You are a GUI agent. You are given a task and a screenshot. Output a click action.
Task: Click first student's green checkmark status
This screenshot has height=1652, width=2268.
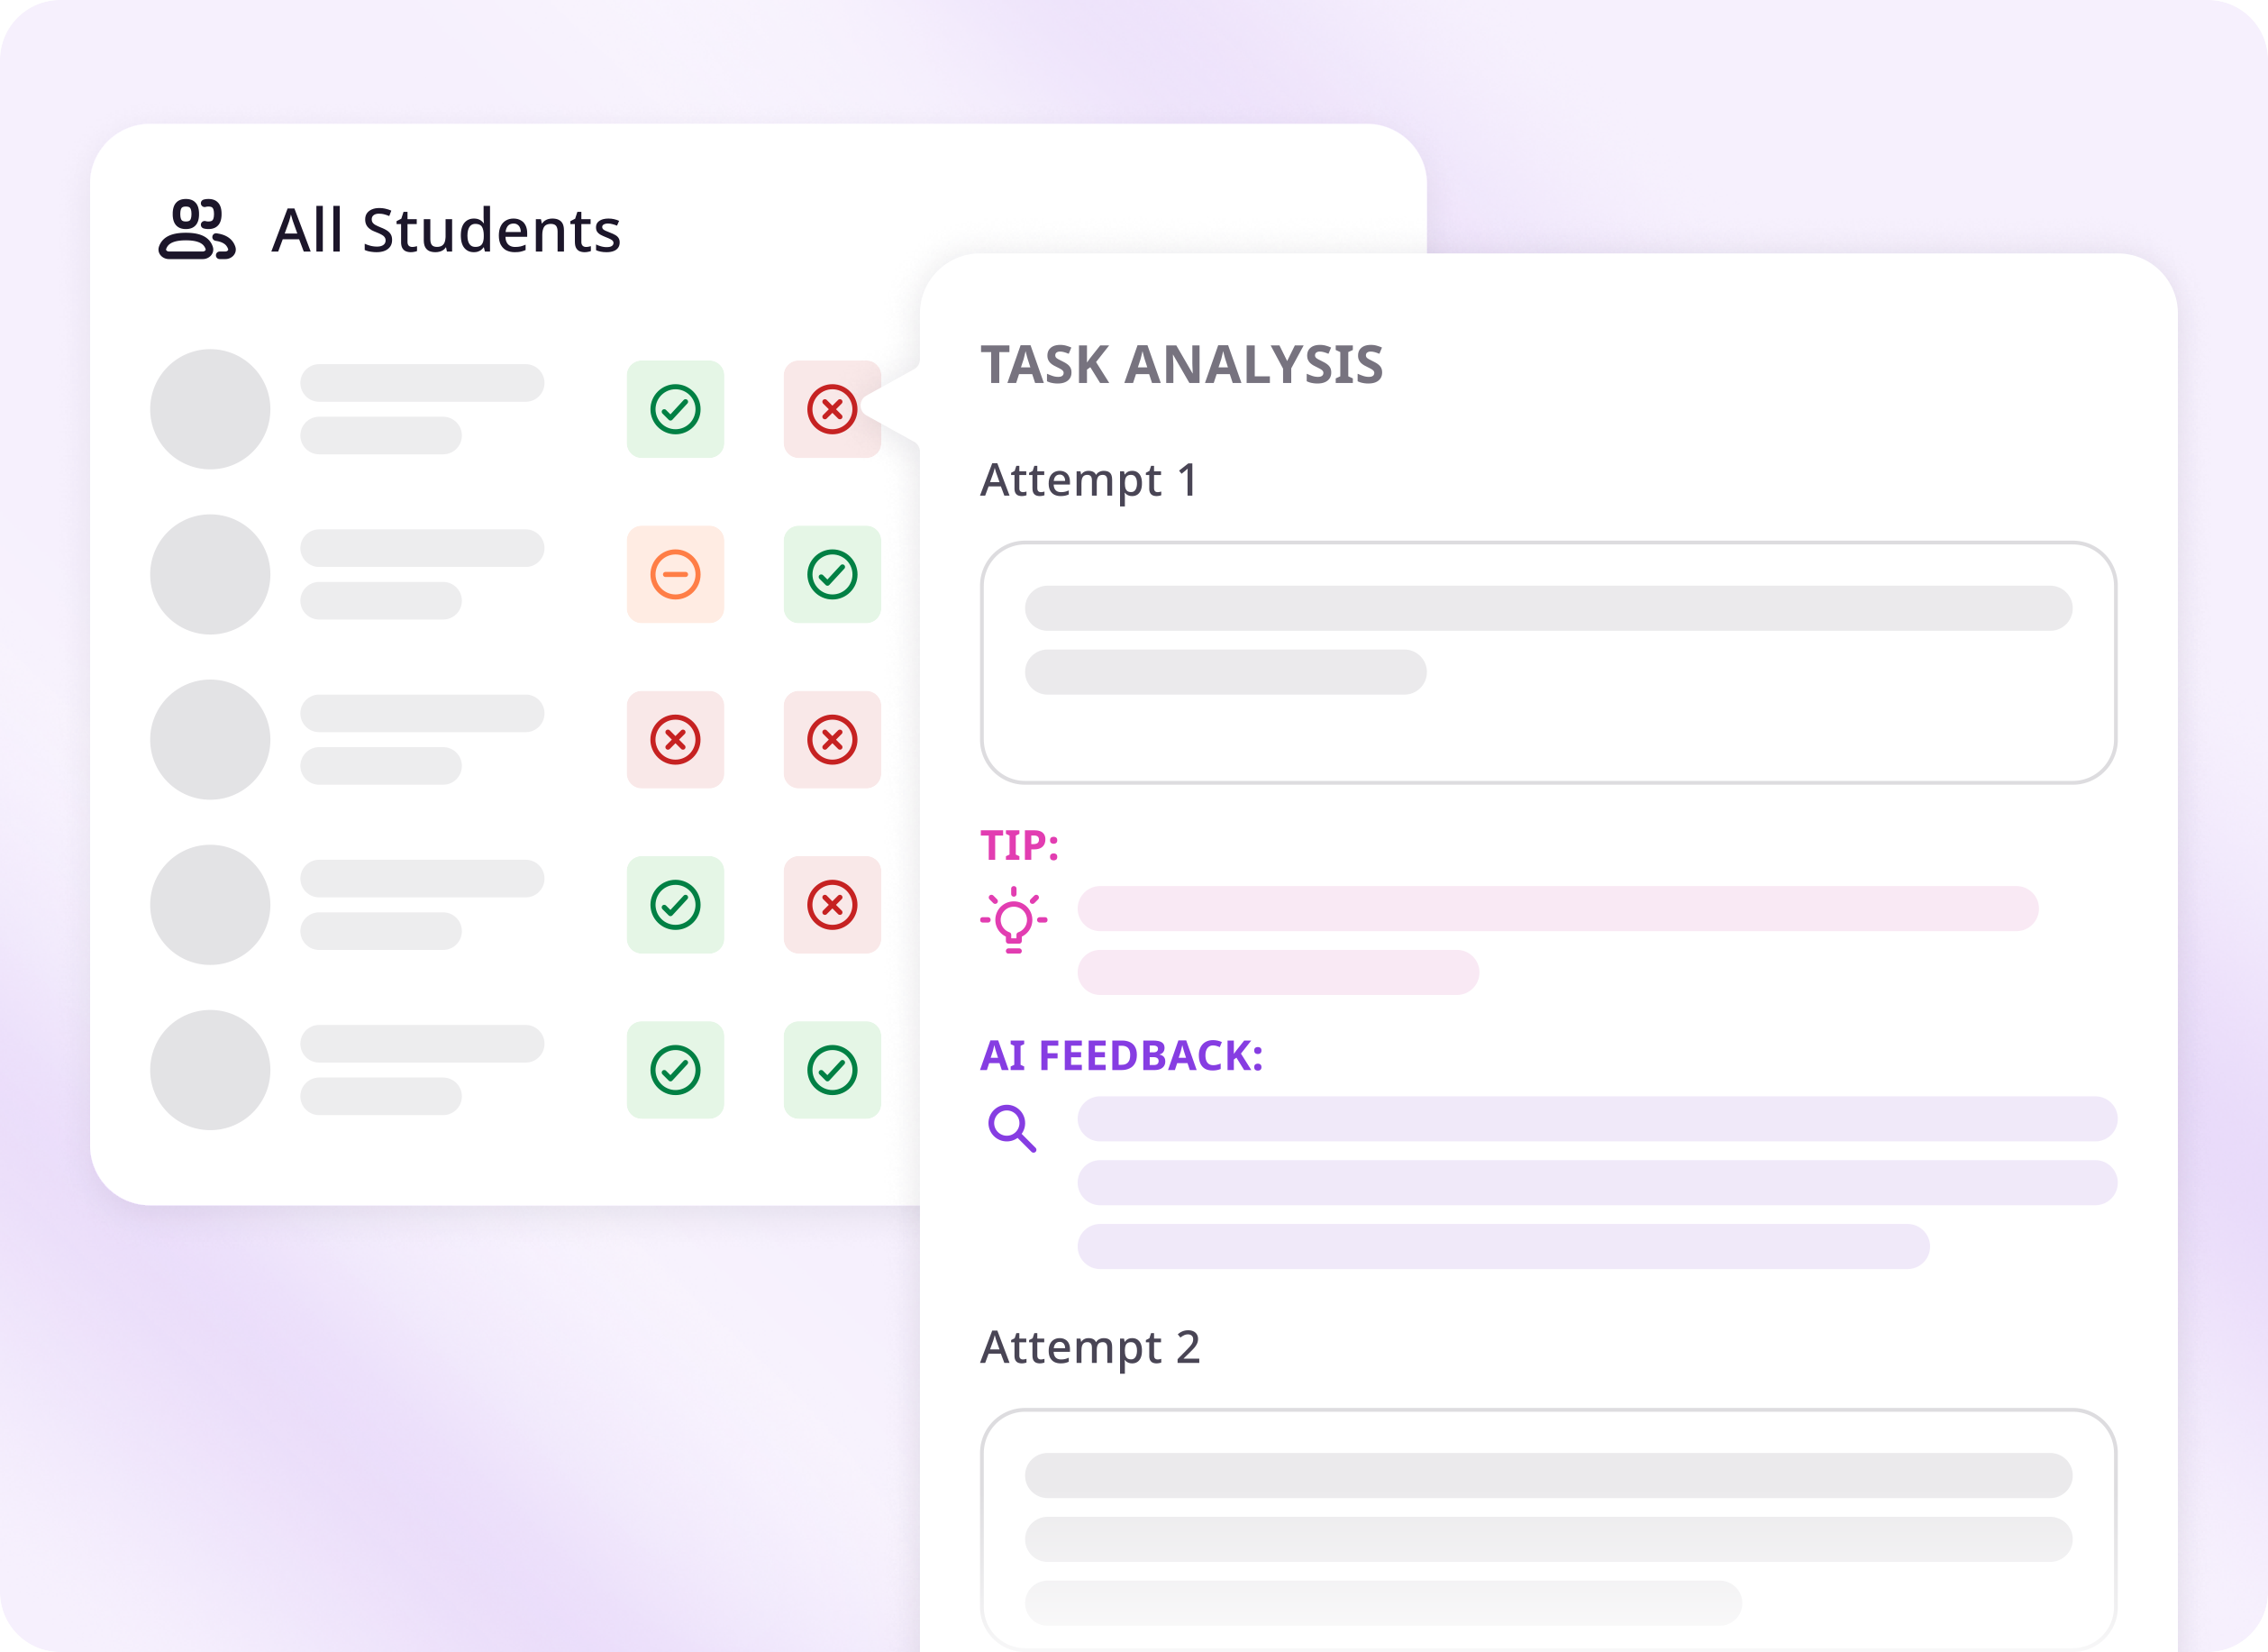click(x=675, y=409)
